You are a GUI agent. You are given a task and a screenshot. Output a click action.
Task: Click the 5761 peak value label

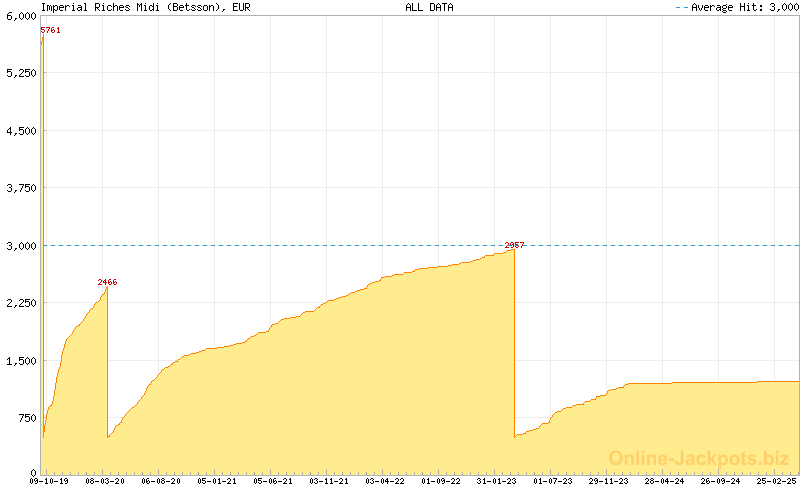click(51, 31)
